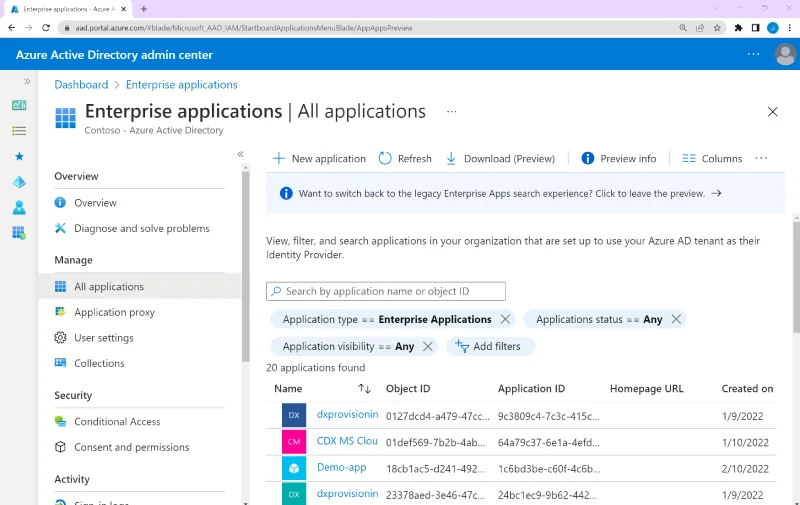Open toolbar more options ellipsis
The height and width of the screenshot is (505, 800).
[761, 158]
